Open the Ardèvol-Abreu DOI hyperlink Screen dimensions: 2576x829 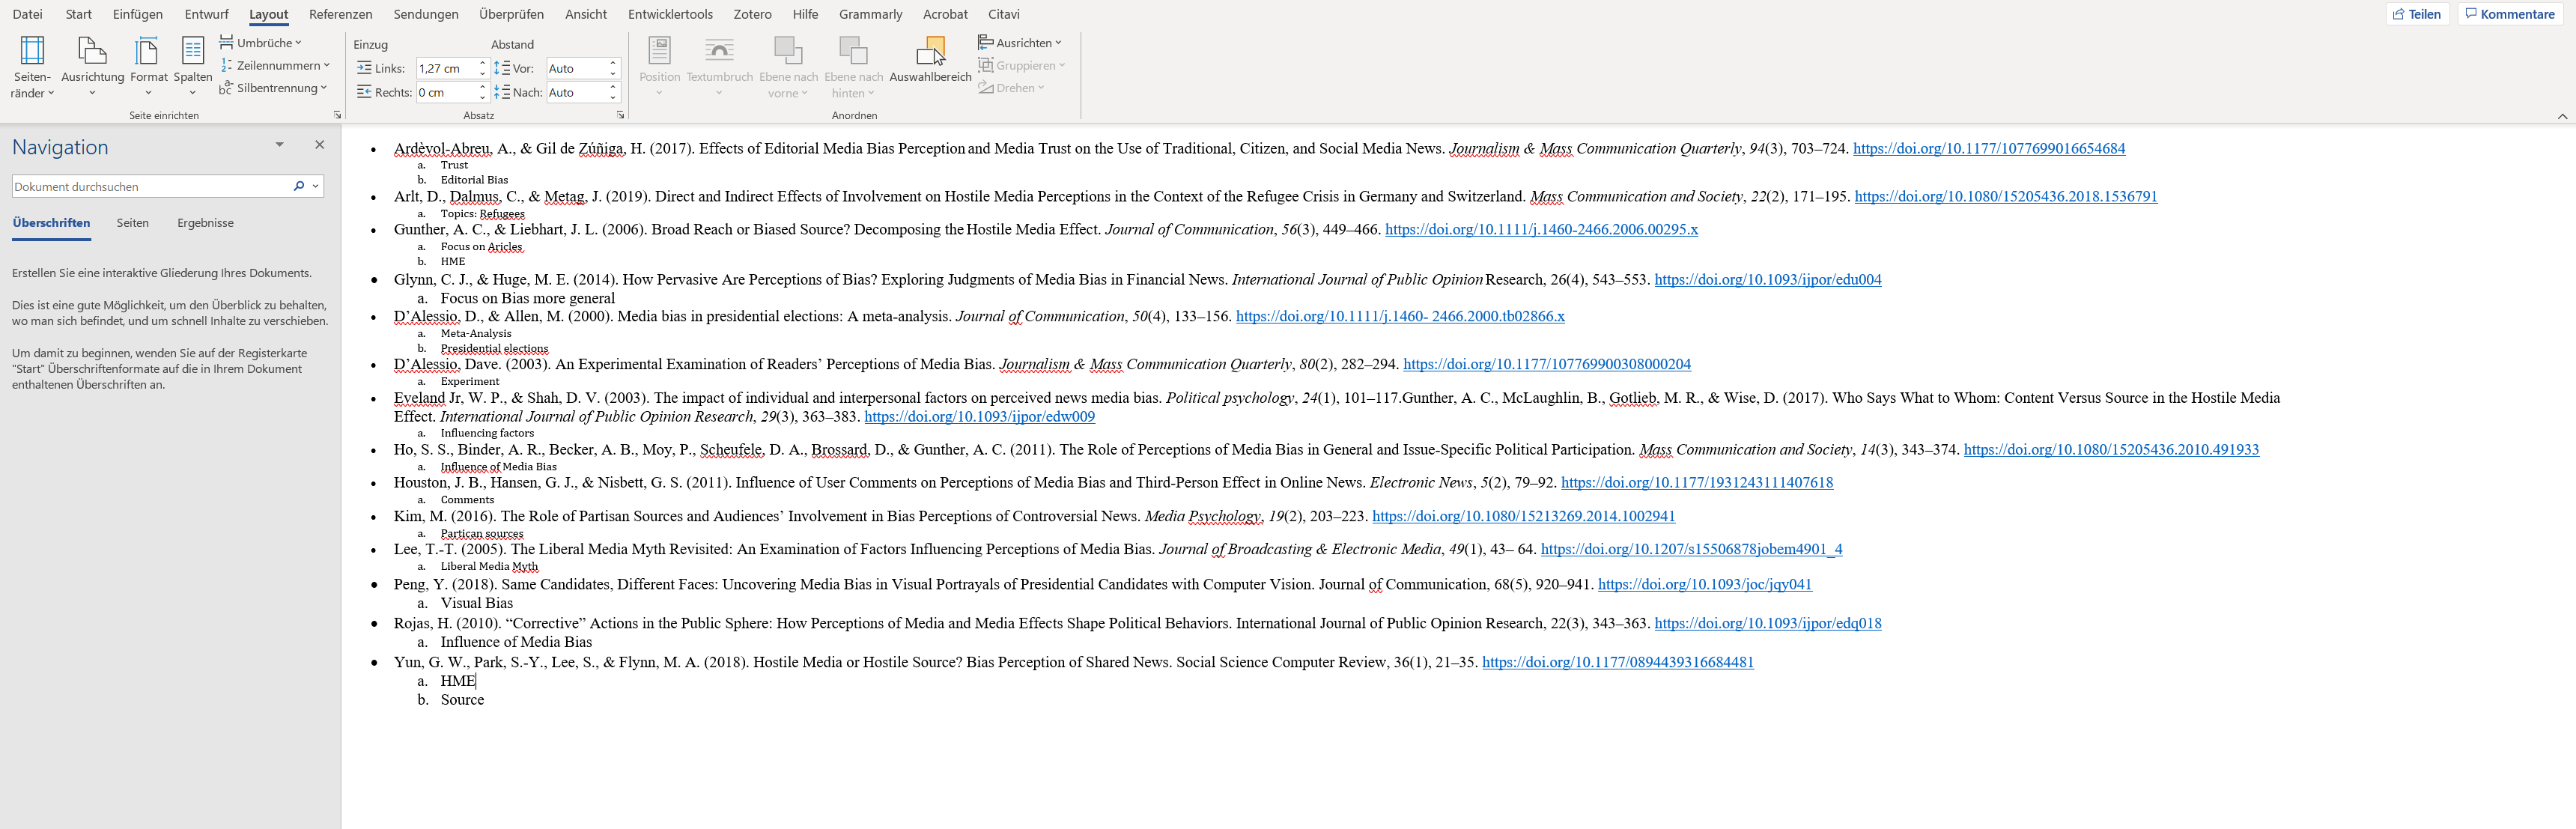click(x=1988, y=149)
